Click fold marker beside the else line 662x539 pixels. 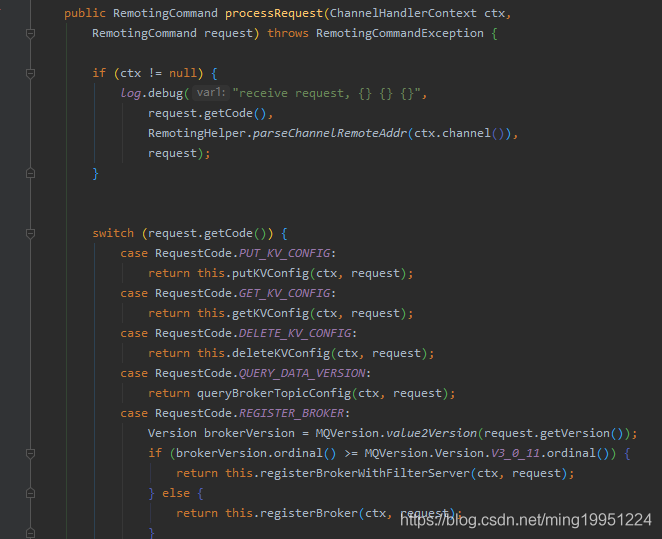click(31, 493)
